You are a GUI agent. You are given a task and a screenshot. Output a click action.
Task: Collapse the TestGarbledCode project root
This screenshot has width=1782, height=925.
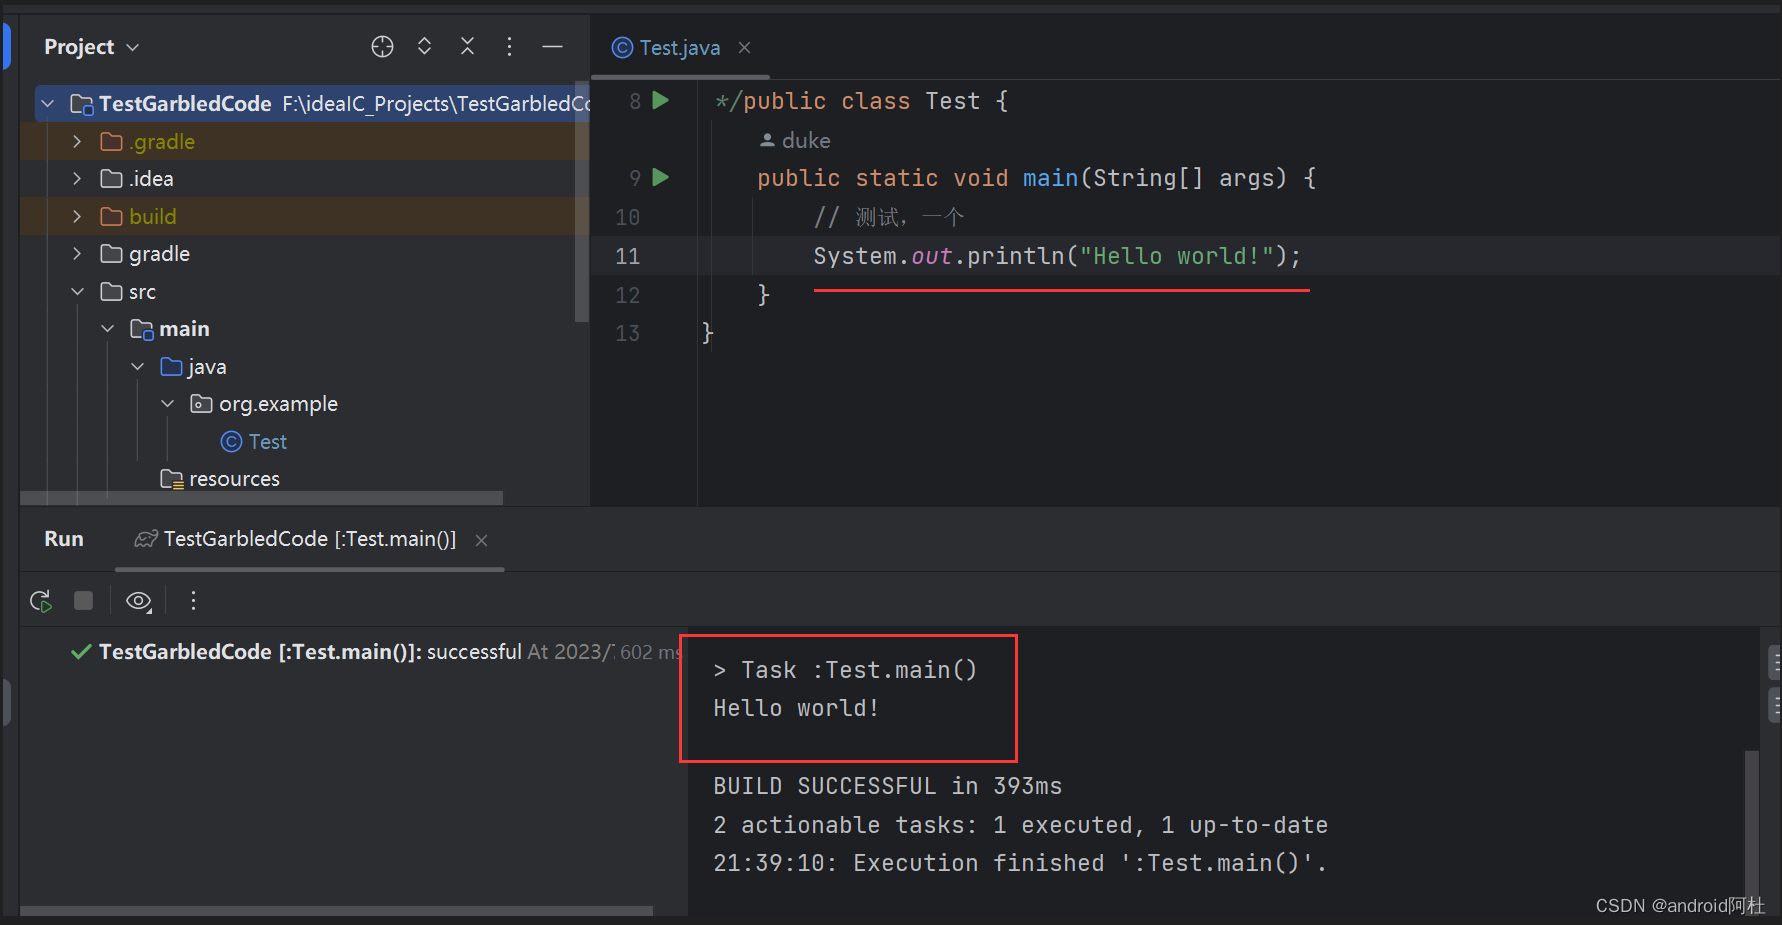coord(47,104)
